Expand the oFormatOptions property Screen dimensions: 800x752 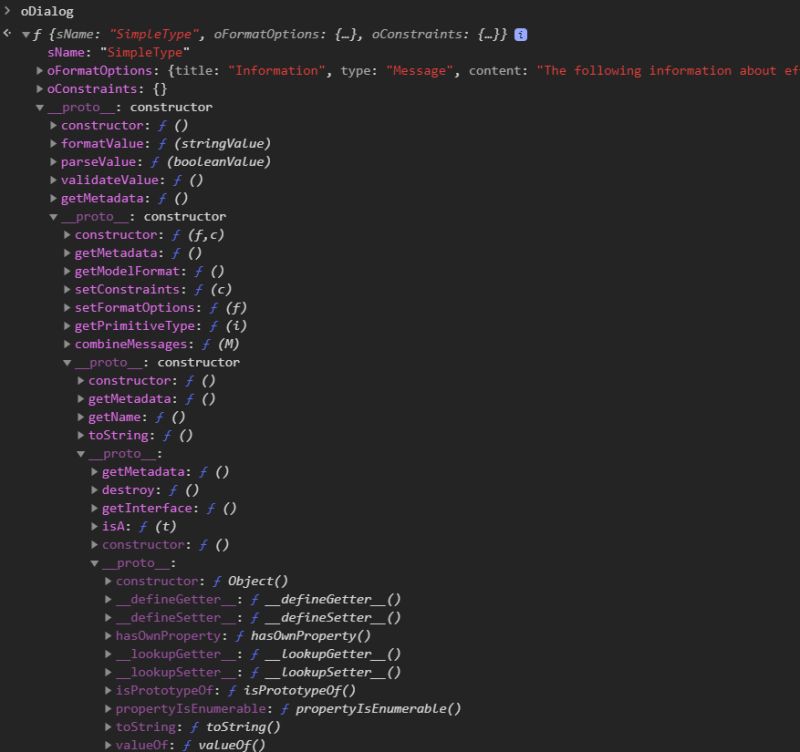pyautogui.click(x=40, y=70)
